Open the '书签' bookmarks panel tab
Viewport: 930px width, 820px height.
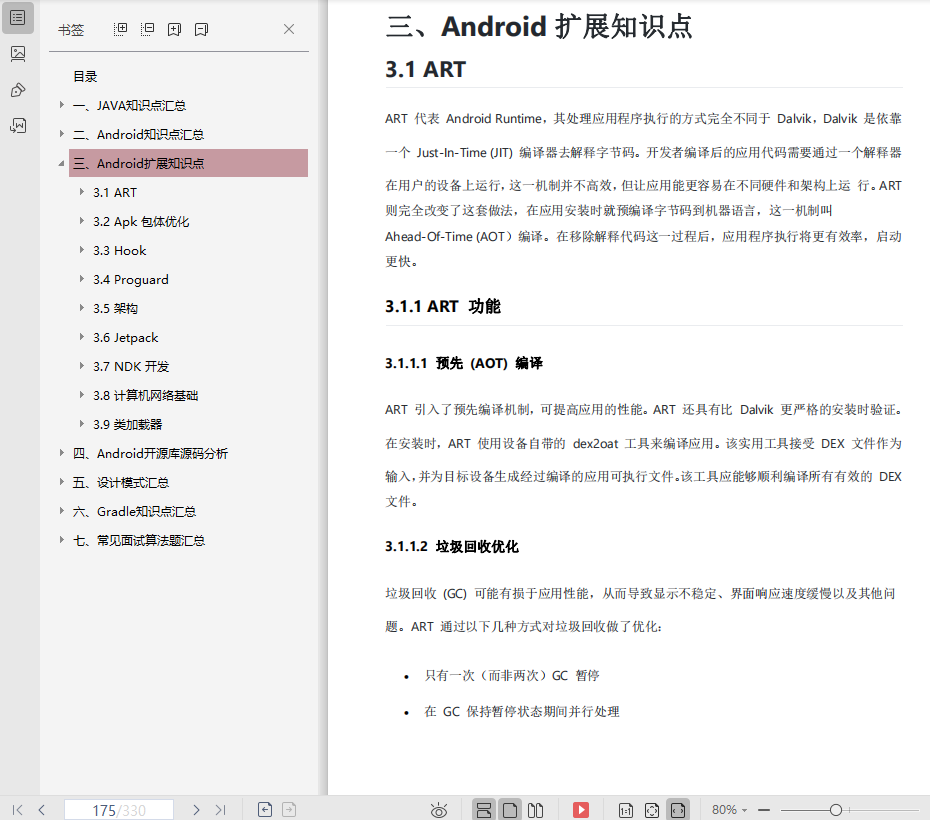click(x=70, y=30)
